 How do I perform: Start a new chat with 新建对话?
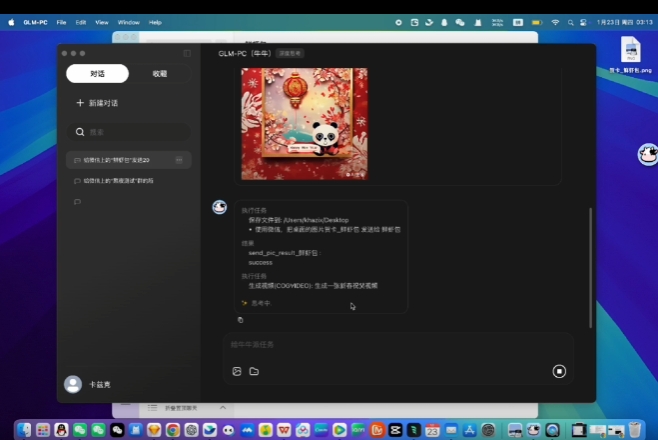(x=97, y=103)
